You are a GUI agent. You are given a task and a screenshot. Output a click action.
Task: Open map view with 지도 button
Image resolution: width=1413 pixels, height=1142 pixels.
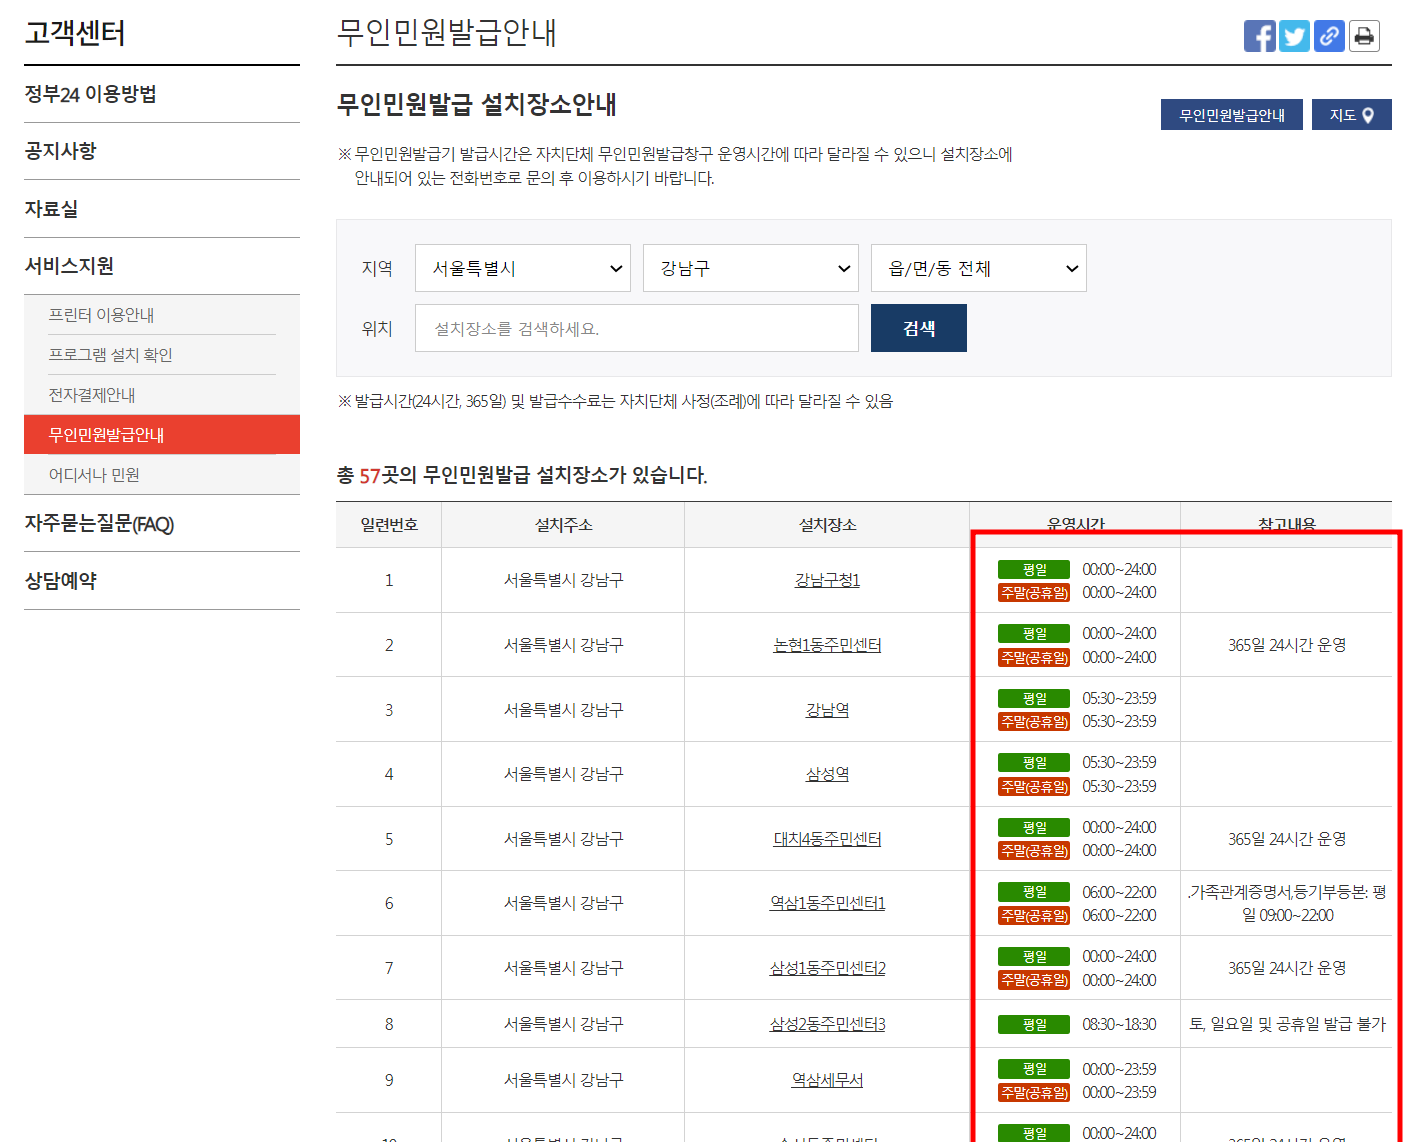(x=1352, y=115)
